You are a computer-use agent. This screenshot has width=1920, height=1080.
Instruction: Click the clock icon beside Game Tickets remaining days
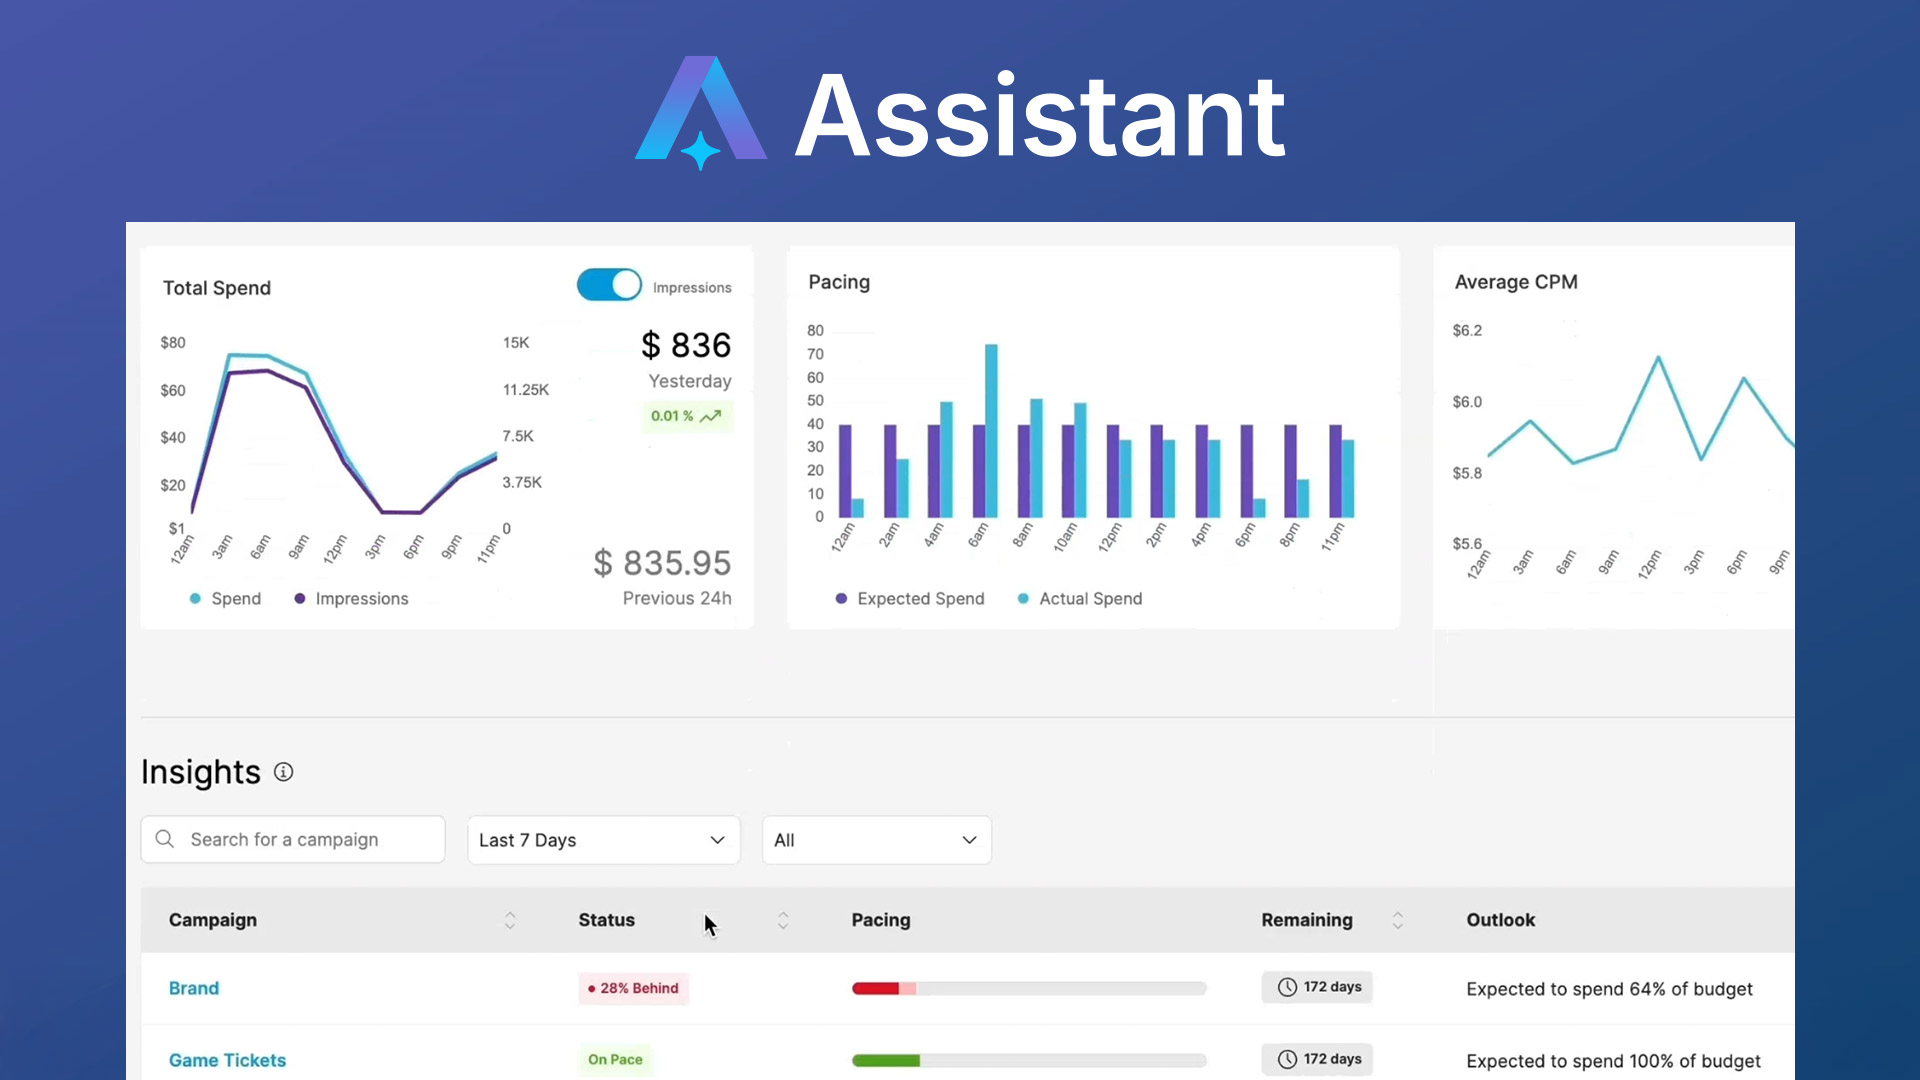tap(1287, 1059)
